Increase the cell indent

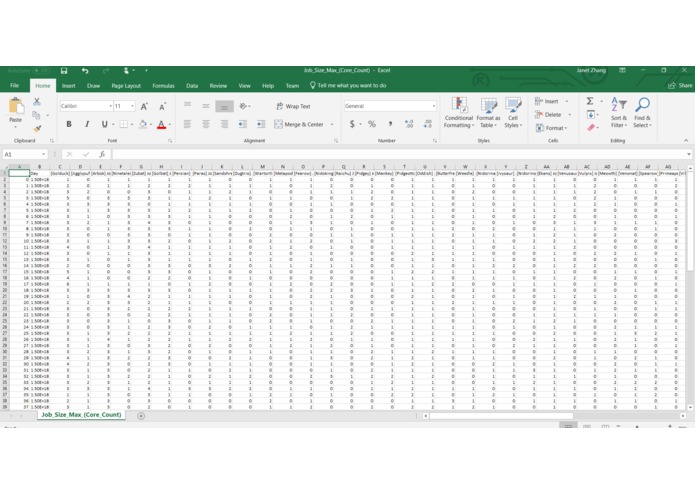(261, 124)
